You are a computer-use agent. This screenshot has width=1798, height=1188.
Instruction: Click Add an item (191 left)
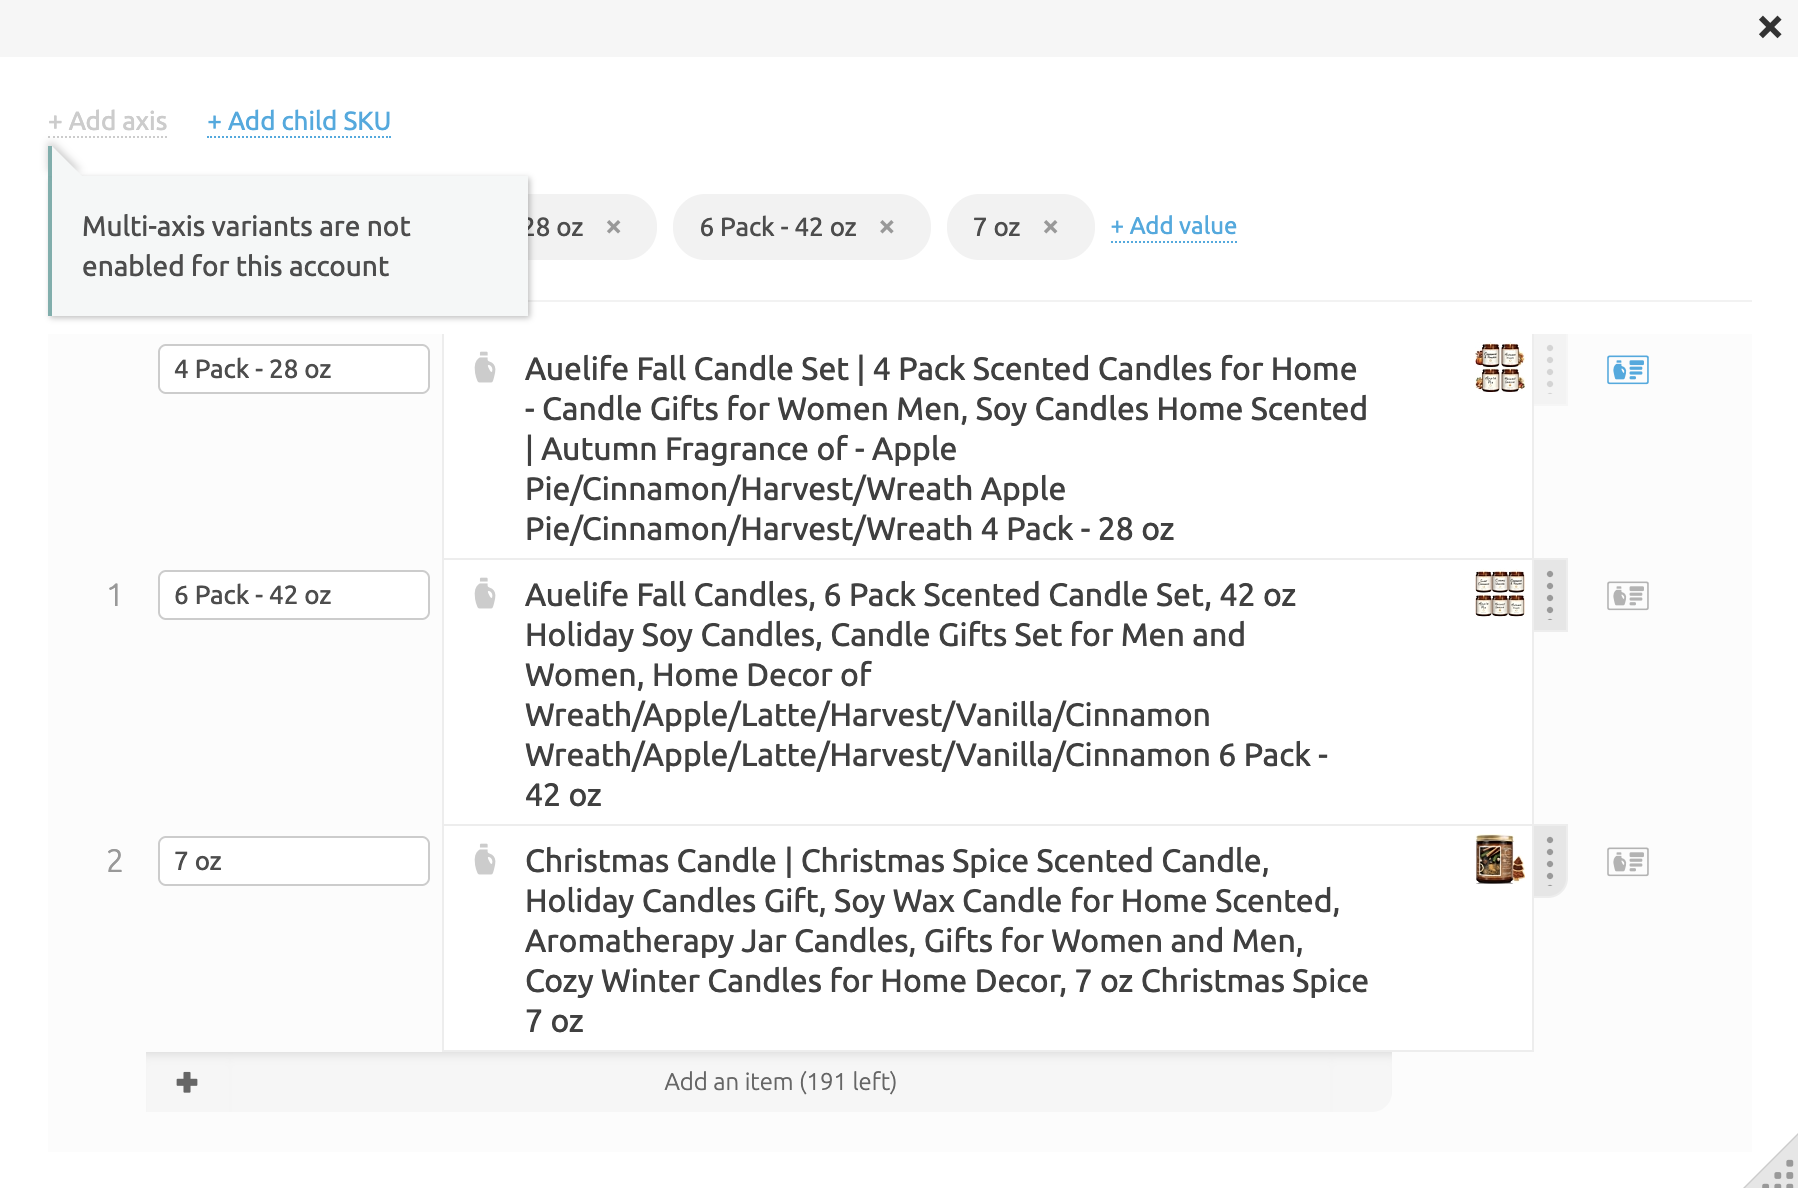pyautogui.click(x=780, y=1082)
